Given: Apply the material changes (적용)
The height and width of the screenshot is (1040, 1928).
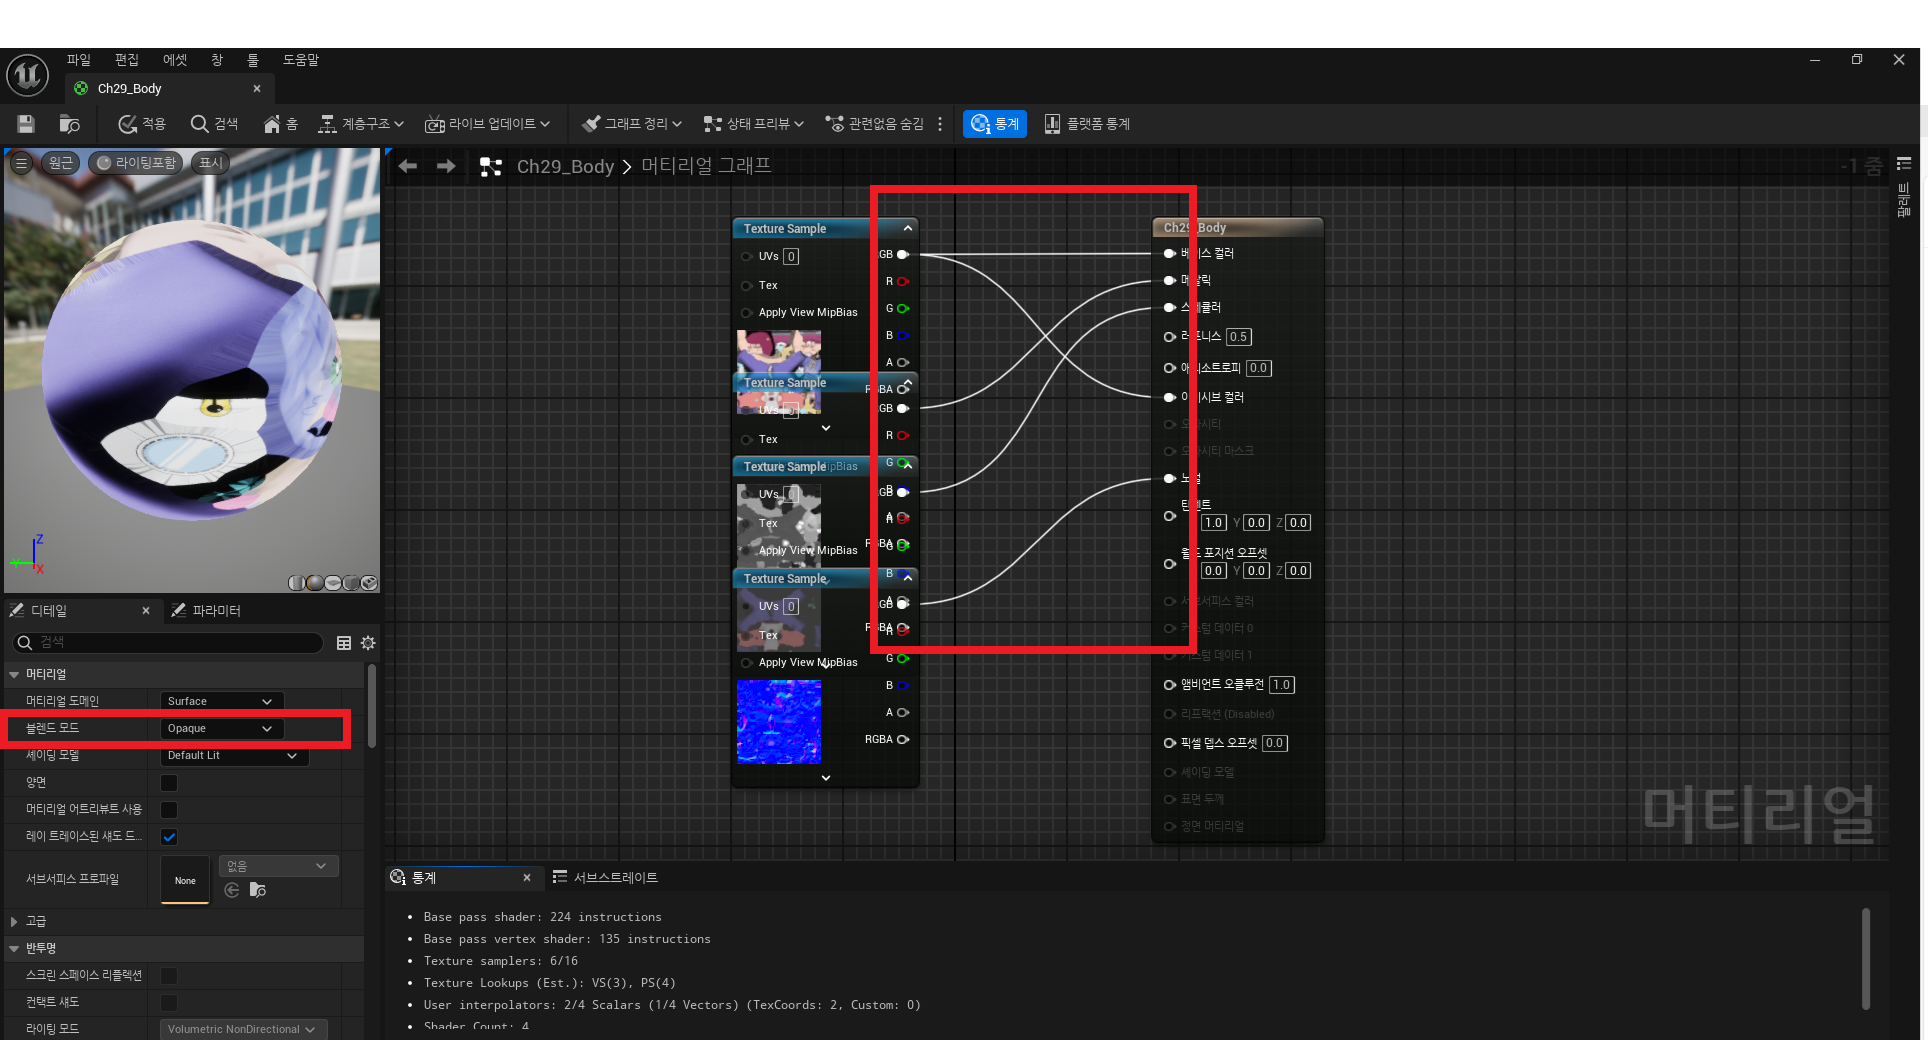Looking at the screenshot, I should click(x=141, y=124).
